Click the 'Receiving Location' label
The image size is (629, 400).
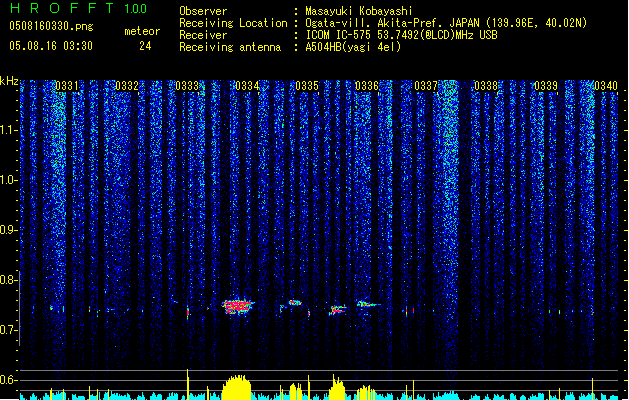tap(233, 23)
